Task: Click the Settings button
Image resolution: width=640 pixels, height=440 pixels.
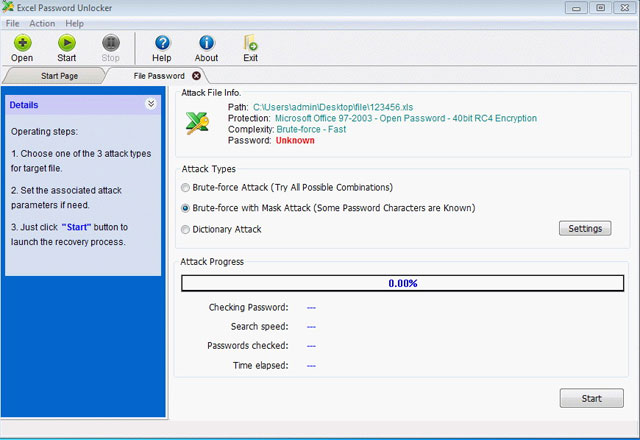Action: point(585,228)
